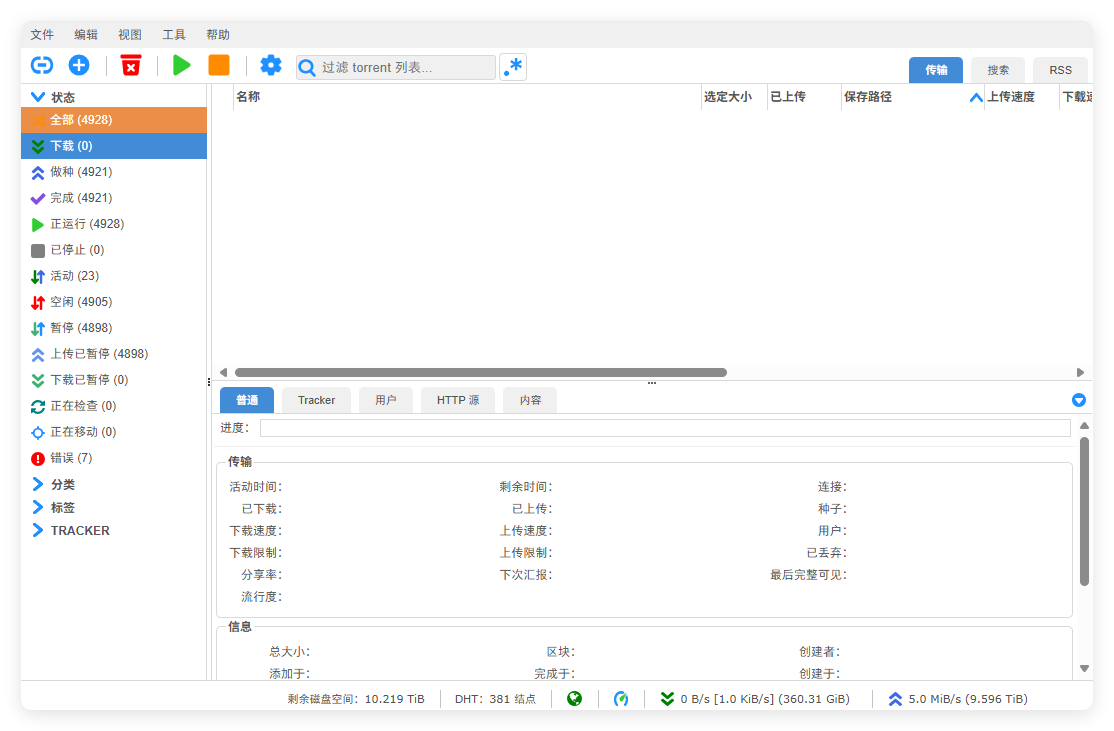Collapse the info panel via blue chevron
This screenshot has width=1114, height=731.
1078,400
